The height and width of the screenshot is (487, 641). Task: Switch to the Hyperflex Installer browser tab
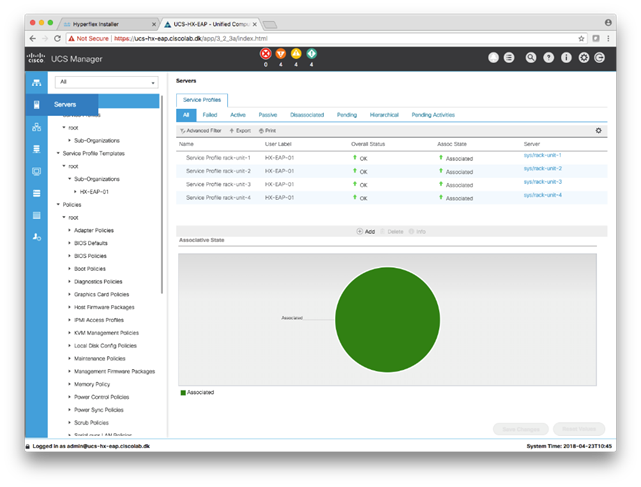coord(108,24)
